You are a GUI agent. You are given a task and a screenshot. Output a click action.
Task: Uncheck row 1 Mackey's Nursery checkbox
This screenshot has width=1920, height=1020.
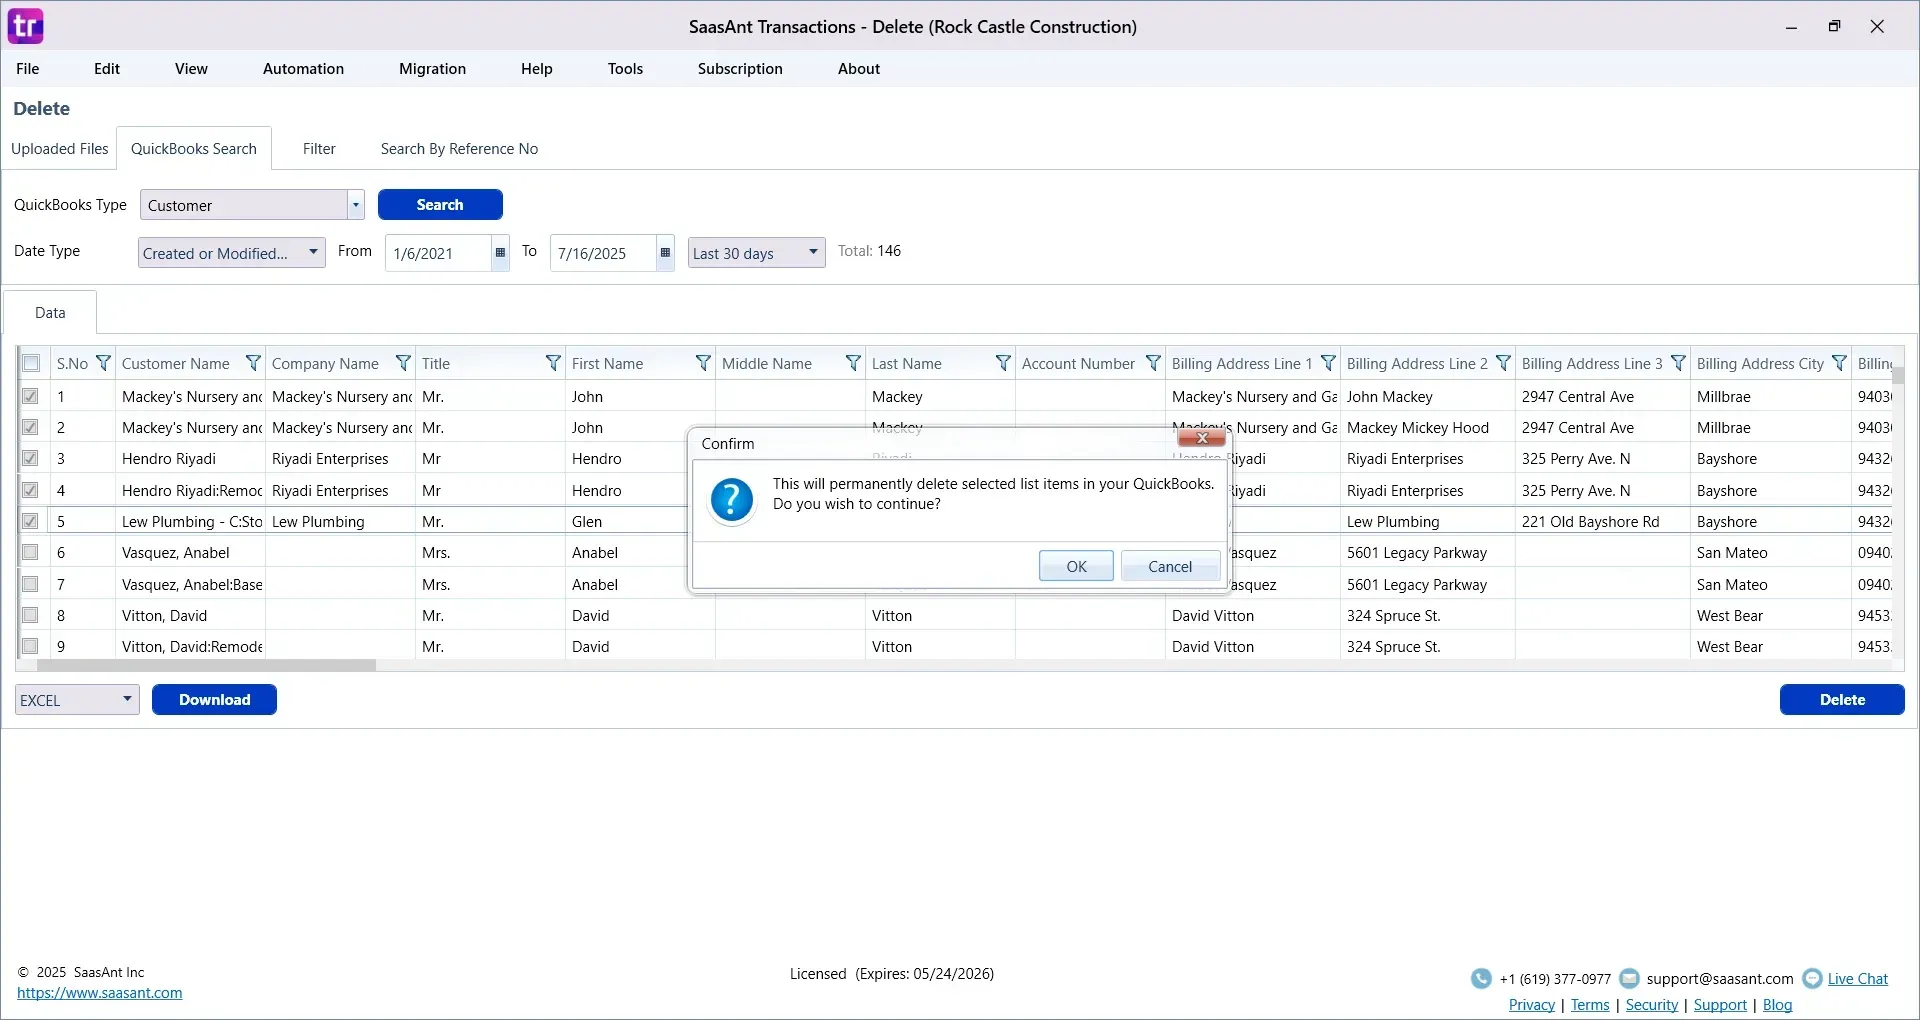click(x=31, y=396)
